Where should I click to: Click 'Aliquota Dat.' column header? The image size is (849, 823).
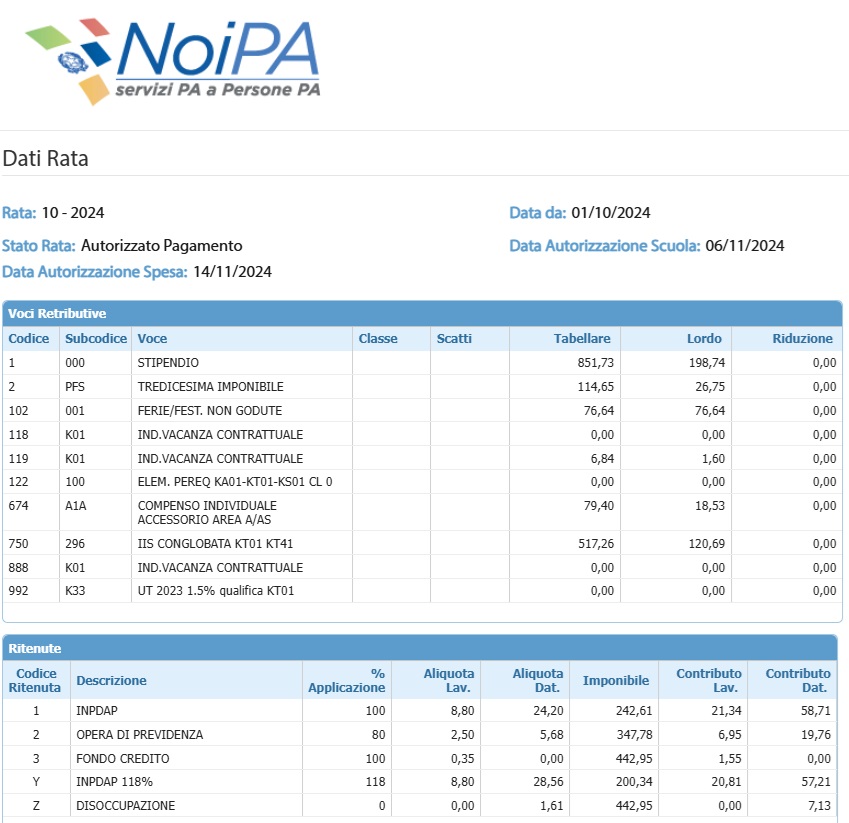coord(538,681)
